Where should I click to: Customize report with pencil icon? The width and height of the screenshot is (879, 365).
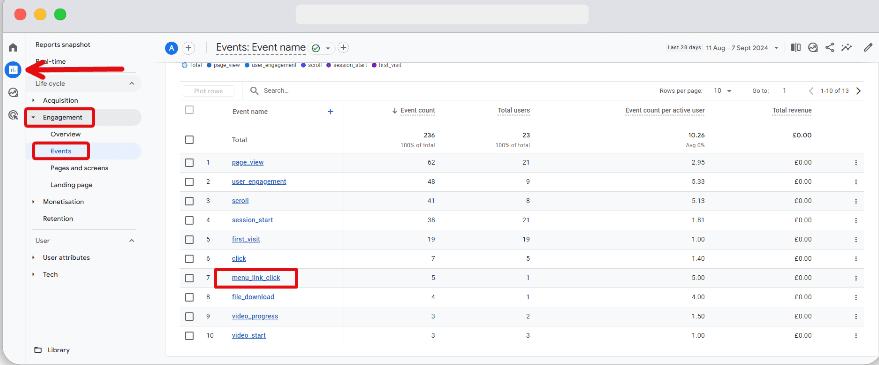(868, 48)
